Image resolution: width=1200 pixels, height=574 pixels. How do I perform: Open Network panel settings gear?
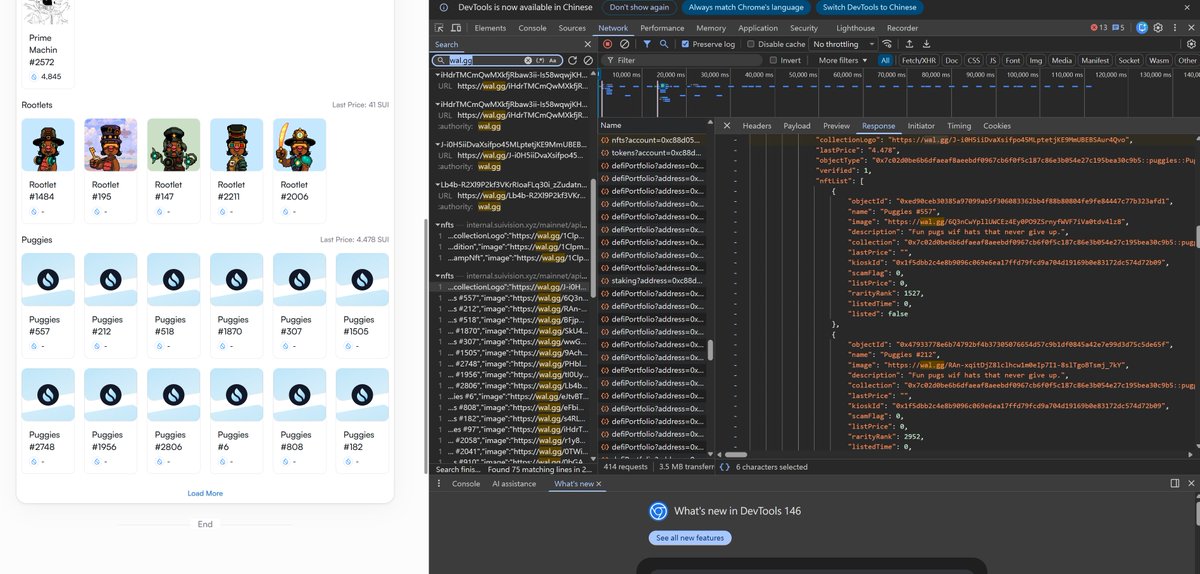point(1190,44)
